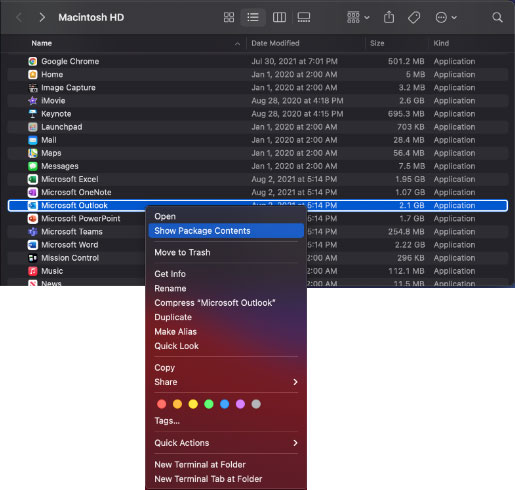Viewport: 515px width, 490px height.
Task: Select the Microsoft OneNote app icon
Action: click(x=33, y=192)
